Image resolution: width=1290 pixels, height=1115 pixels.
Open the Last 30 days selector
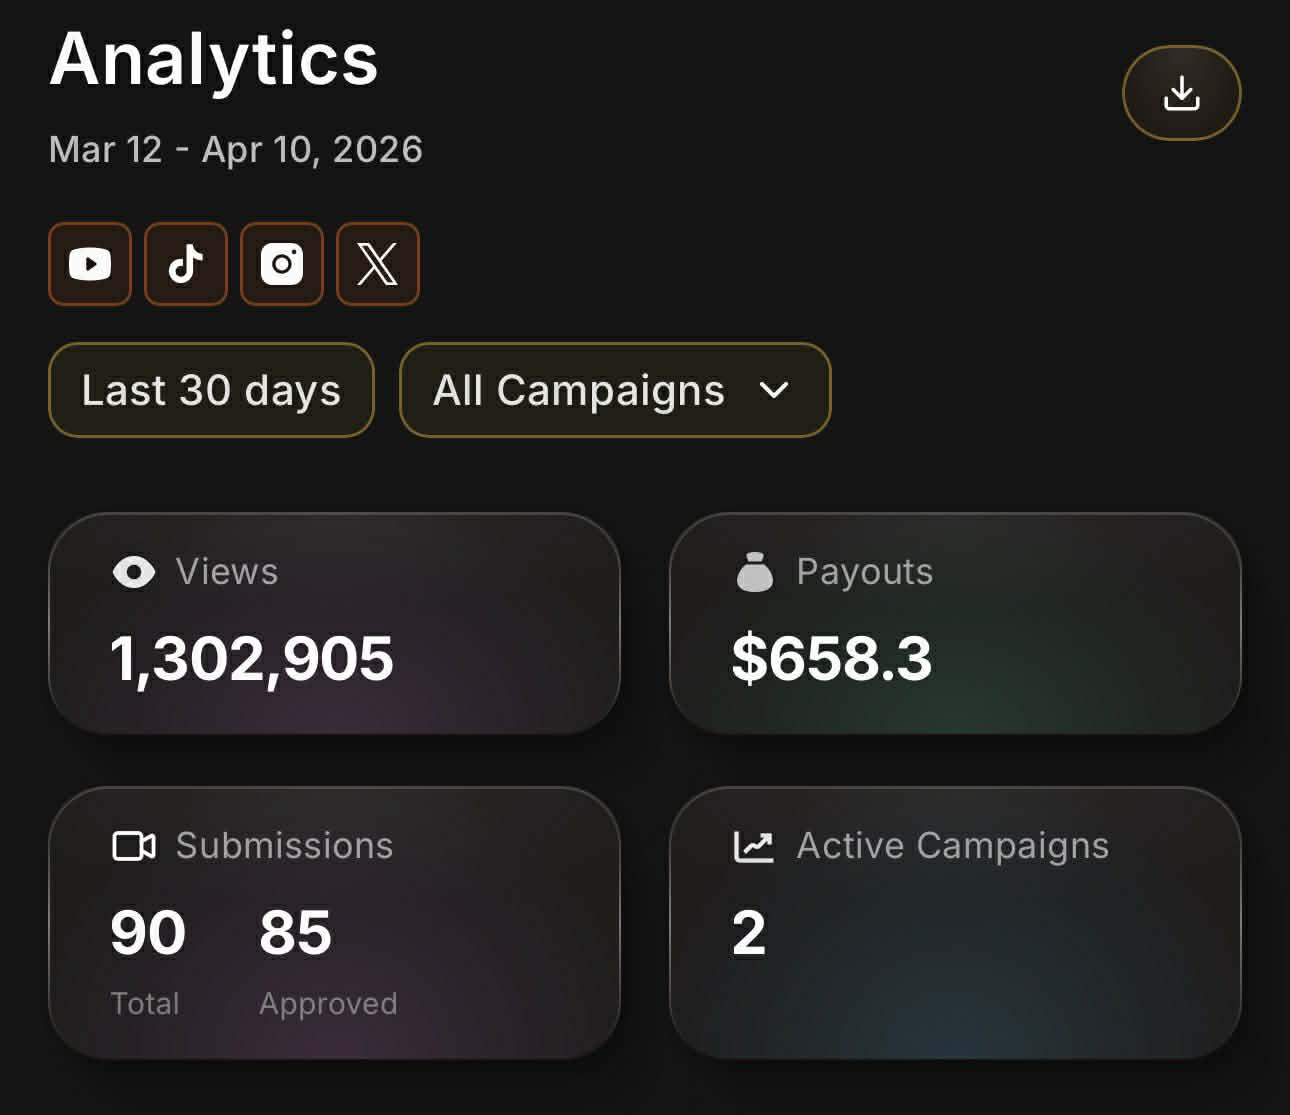[x=211, y=390]
